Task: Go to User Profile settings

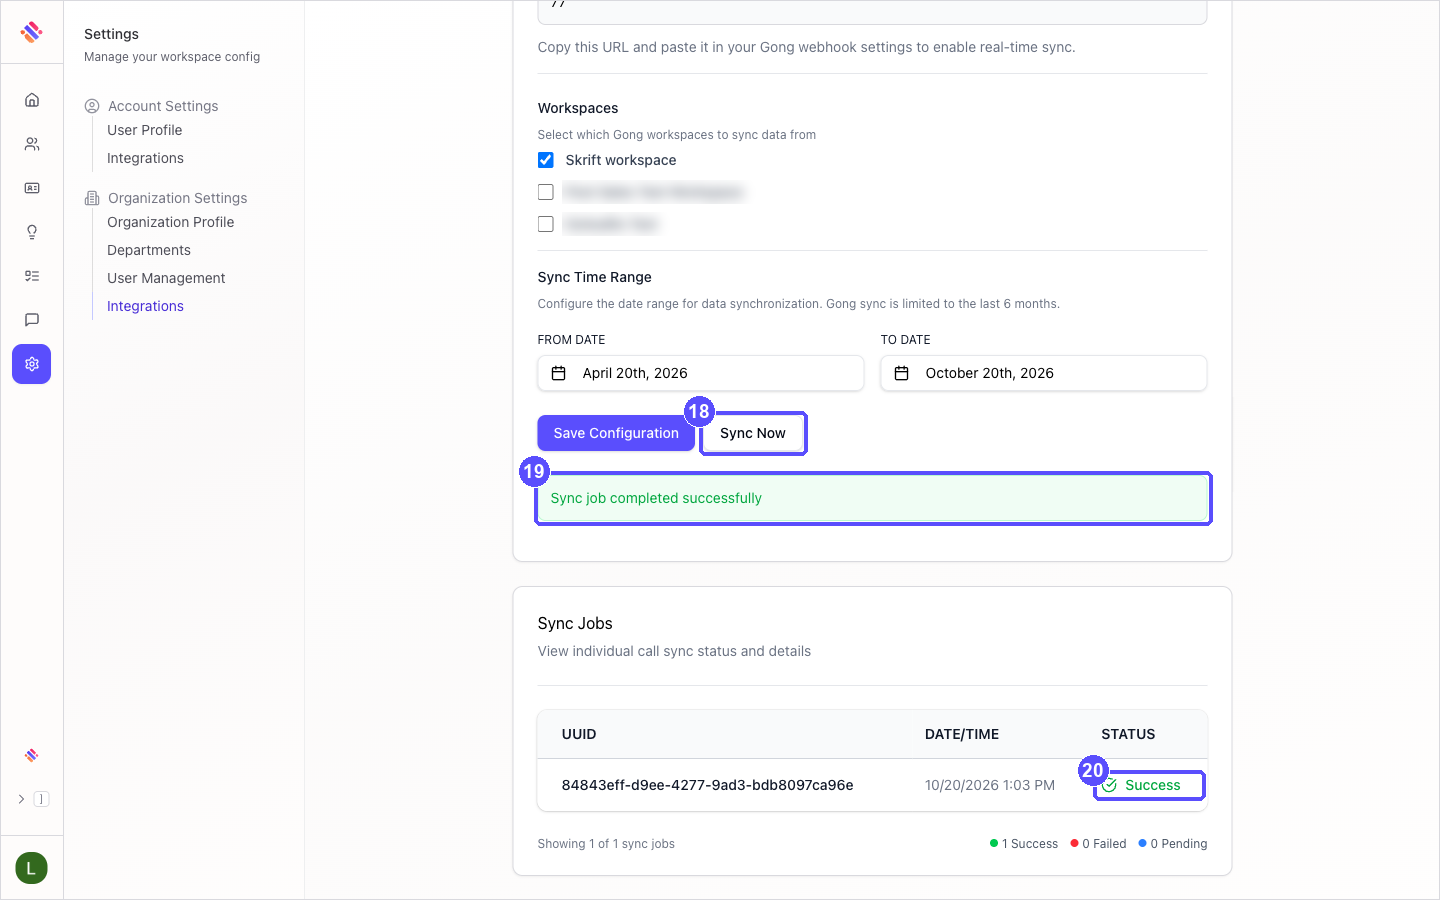Action: click(145, 130)
